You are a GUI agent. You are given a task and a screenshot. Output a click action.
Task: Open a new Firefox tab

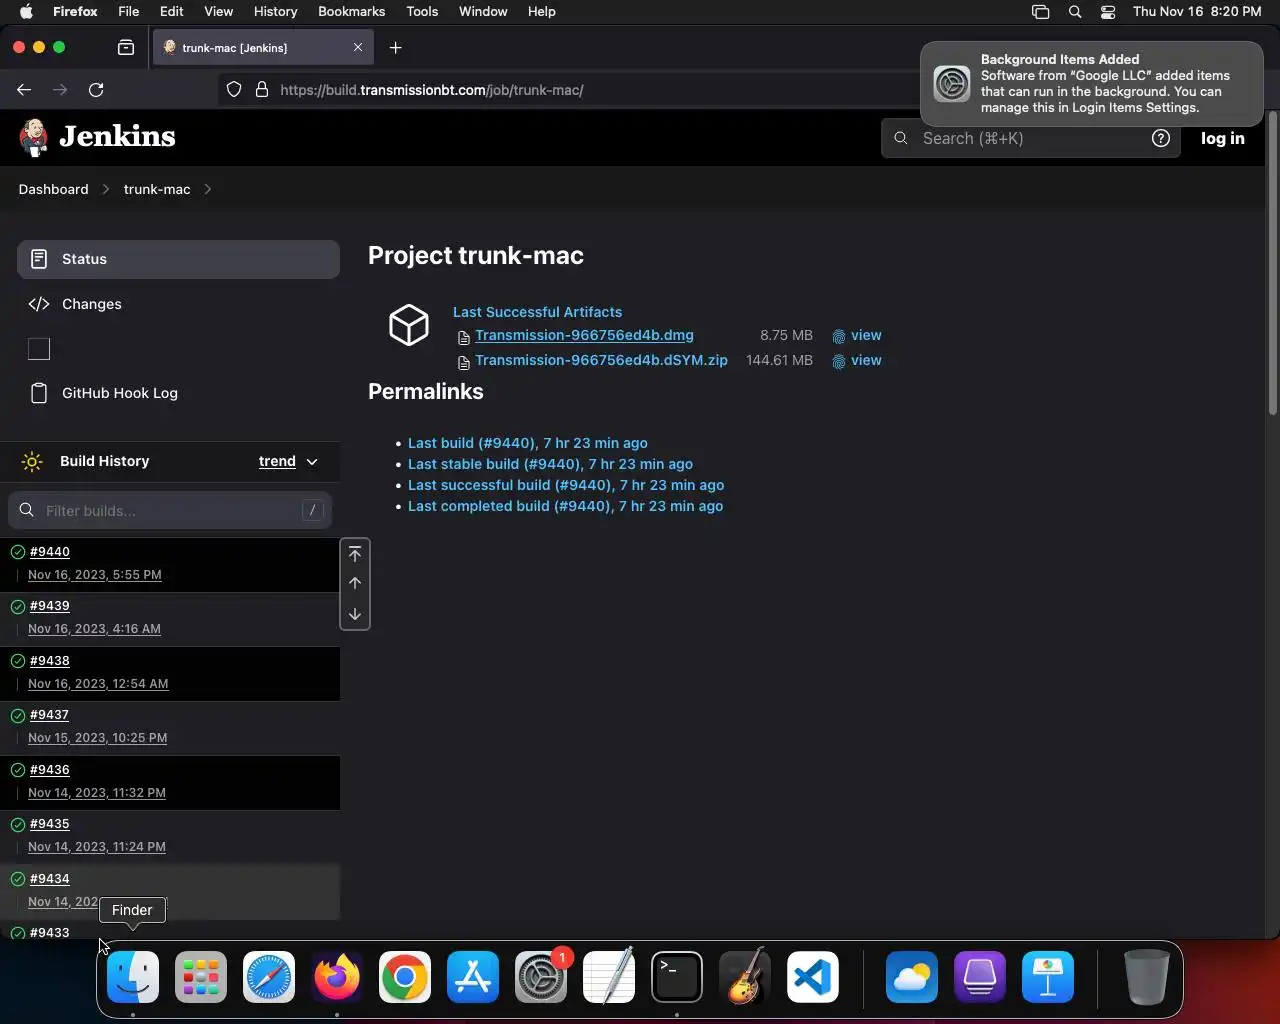(x=396, y=48)
